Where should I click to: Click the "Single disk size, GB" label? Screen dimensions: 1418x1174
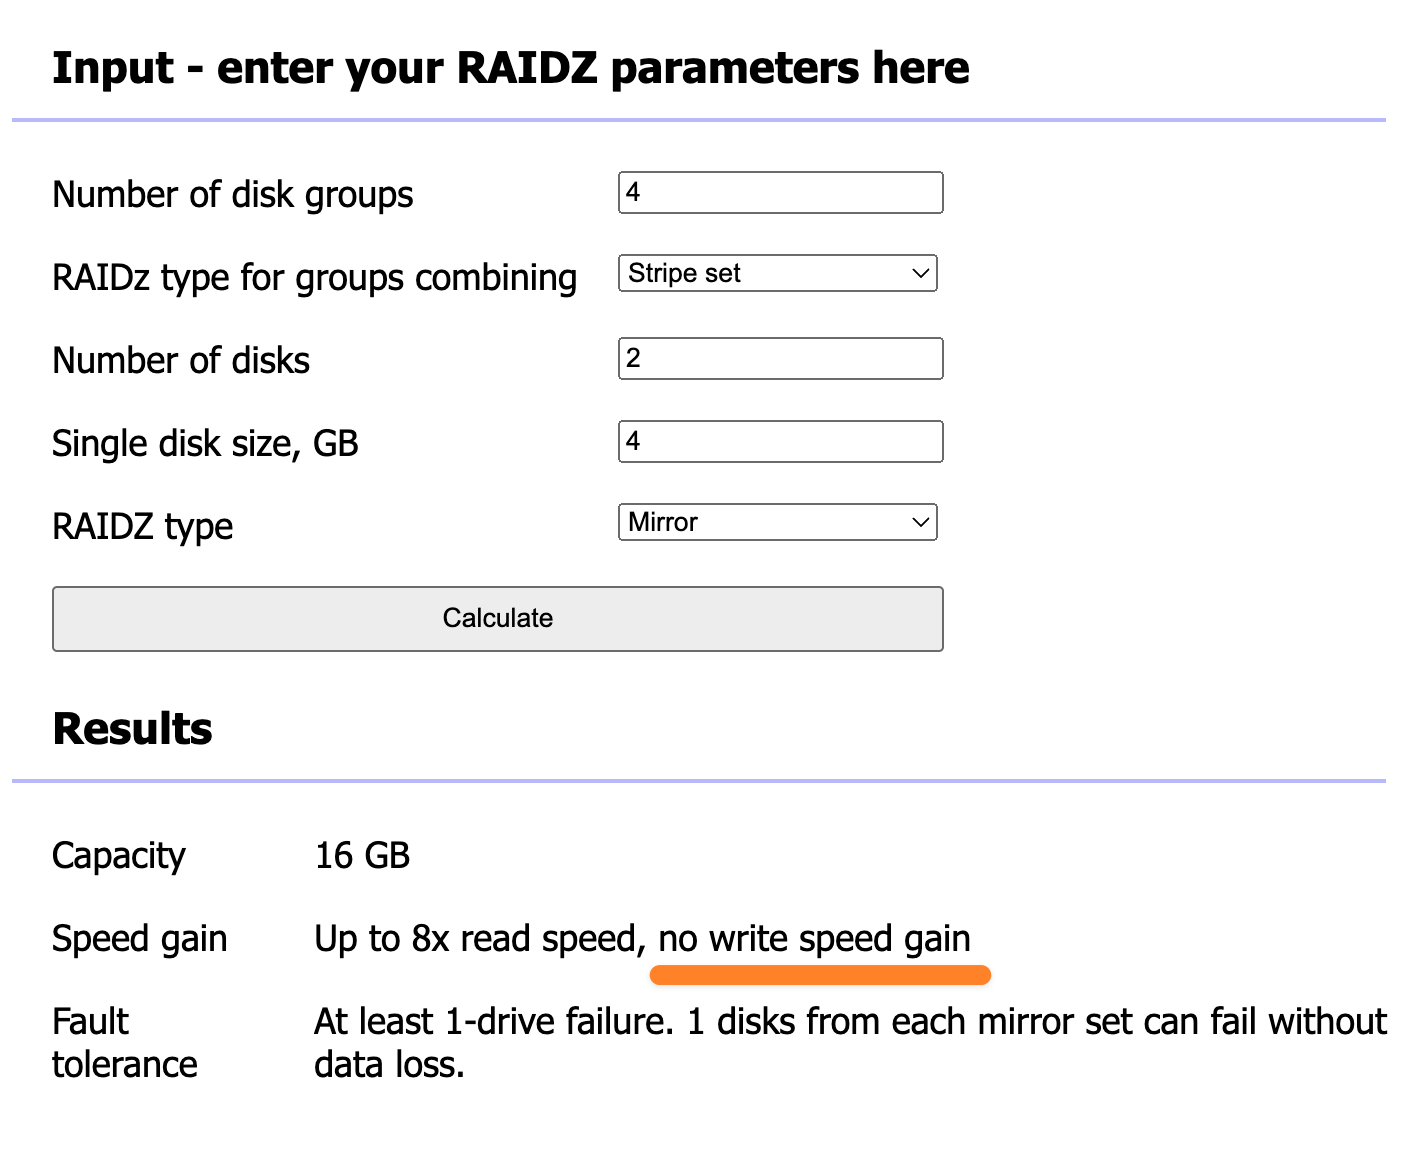click(x=205, y=444)
